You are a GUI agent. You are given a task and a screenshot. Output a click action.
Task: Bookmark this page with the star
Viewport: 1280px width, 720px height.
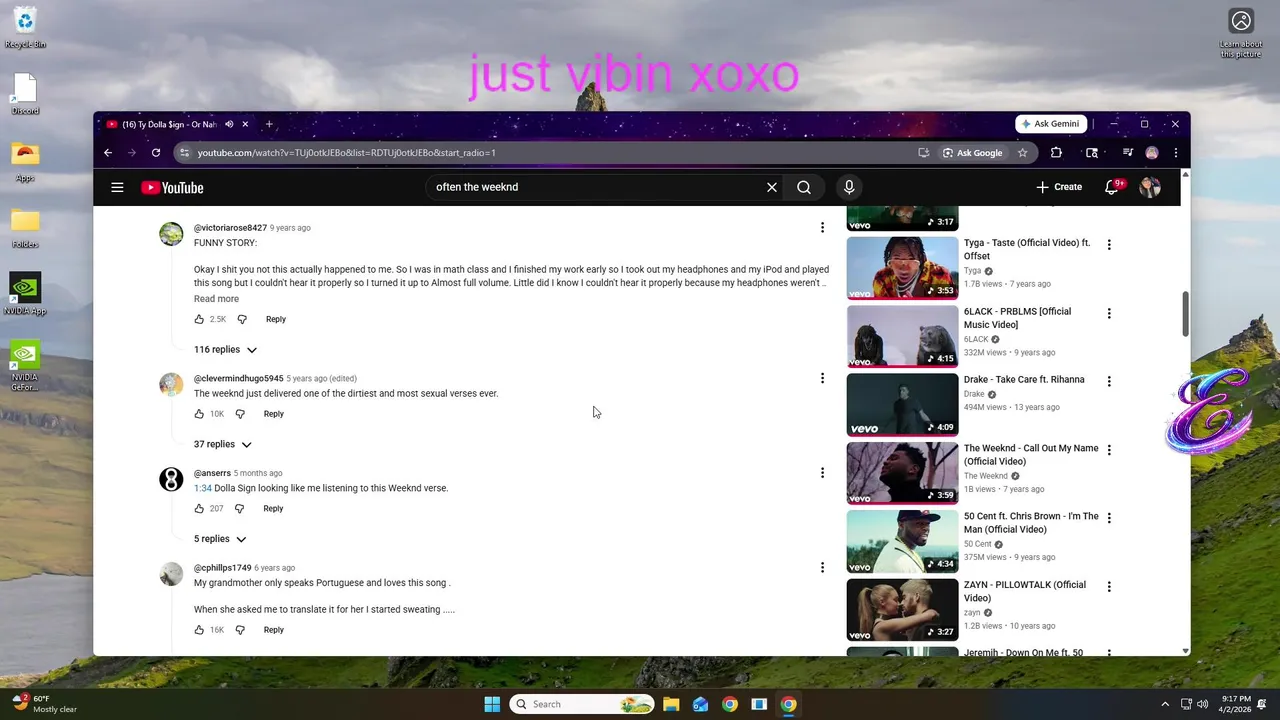[1022, 153]
